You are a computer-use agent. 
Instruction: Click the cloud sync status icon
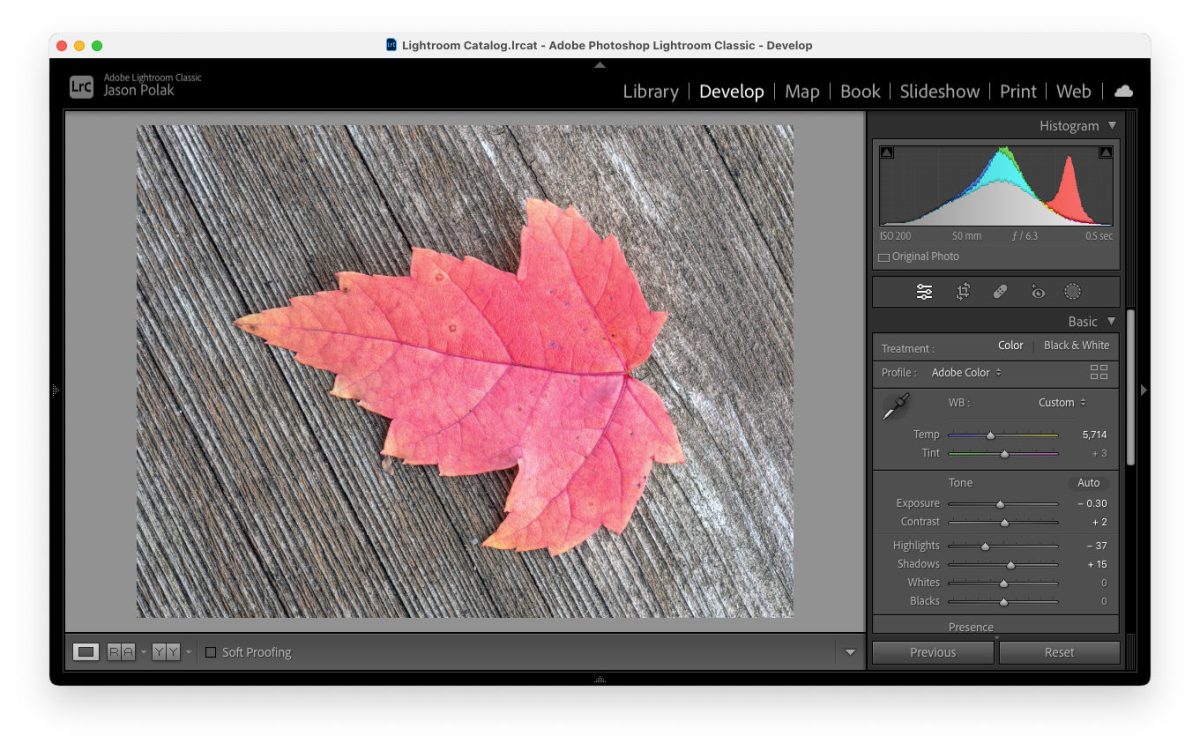click(x=1123, y=91)
